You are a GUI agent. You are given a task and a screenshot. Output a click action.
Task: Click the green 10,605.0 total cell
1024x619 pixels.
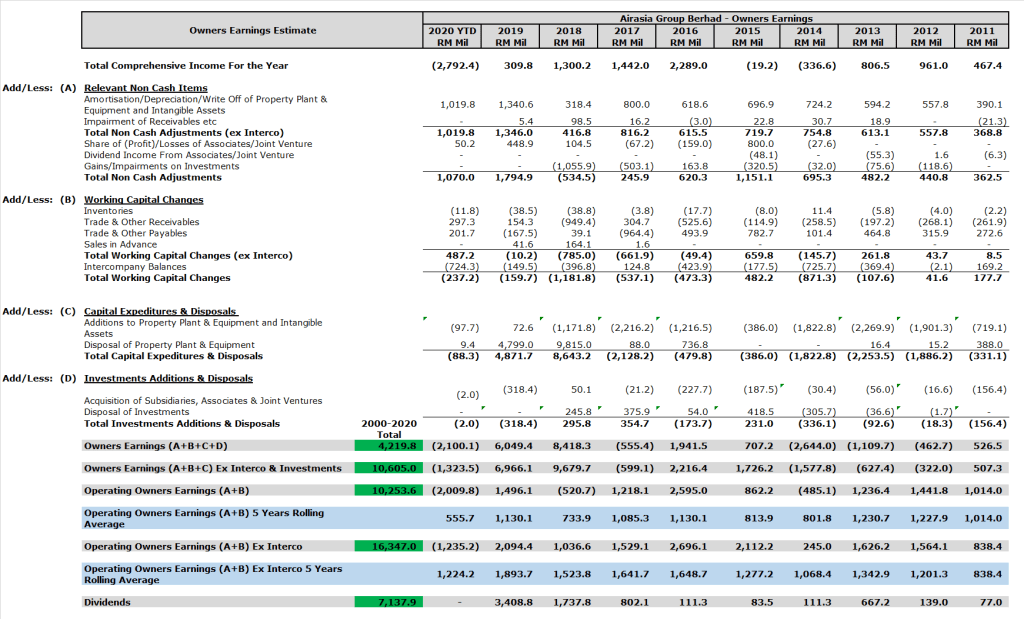point(390,468)
